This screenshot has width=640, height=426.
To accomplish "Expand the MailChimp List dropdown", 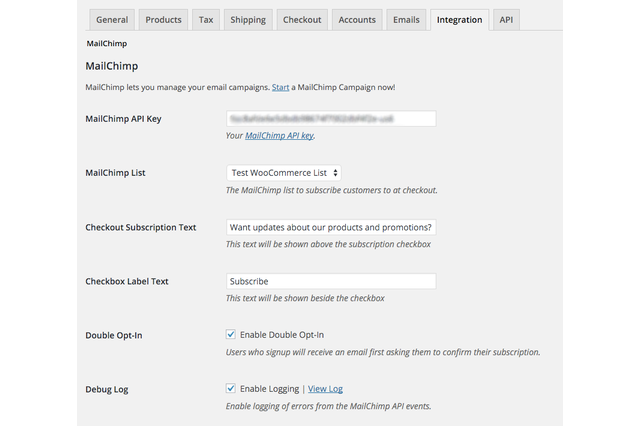I will click(x=284, y=173).
